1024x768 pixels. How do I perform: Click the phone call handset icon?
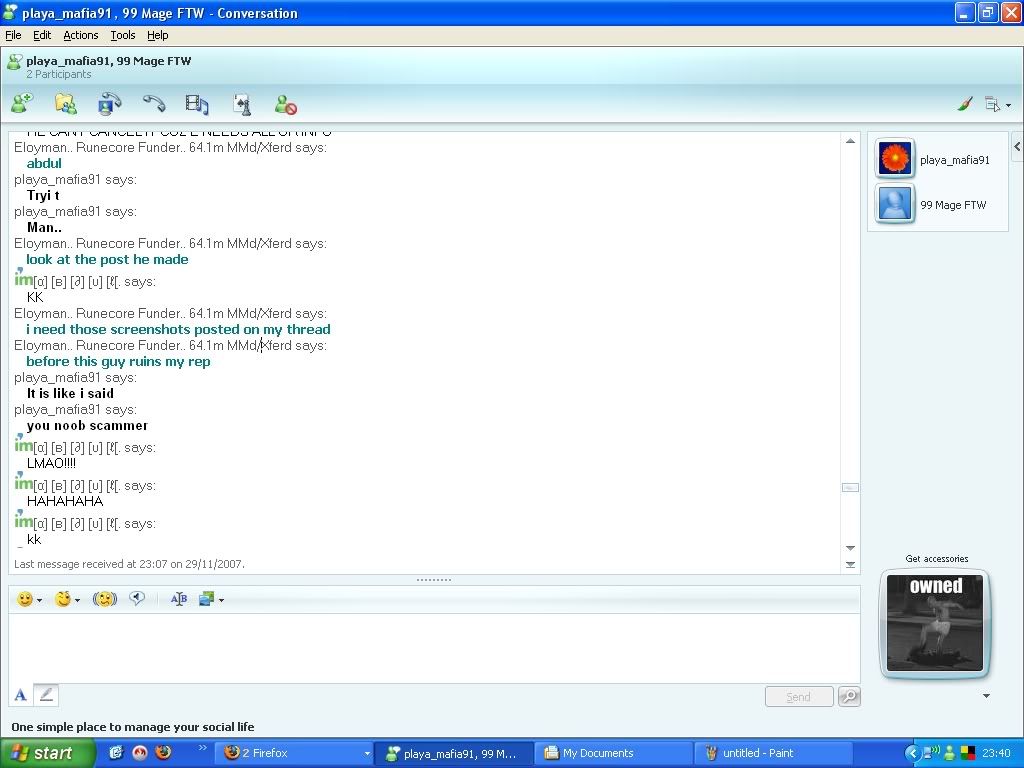(x=153, y=104)
